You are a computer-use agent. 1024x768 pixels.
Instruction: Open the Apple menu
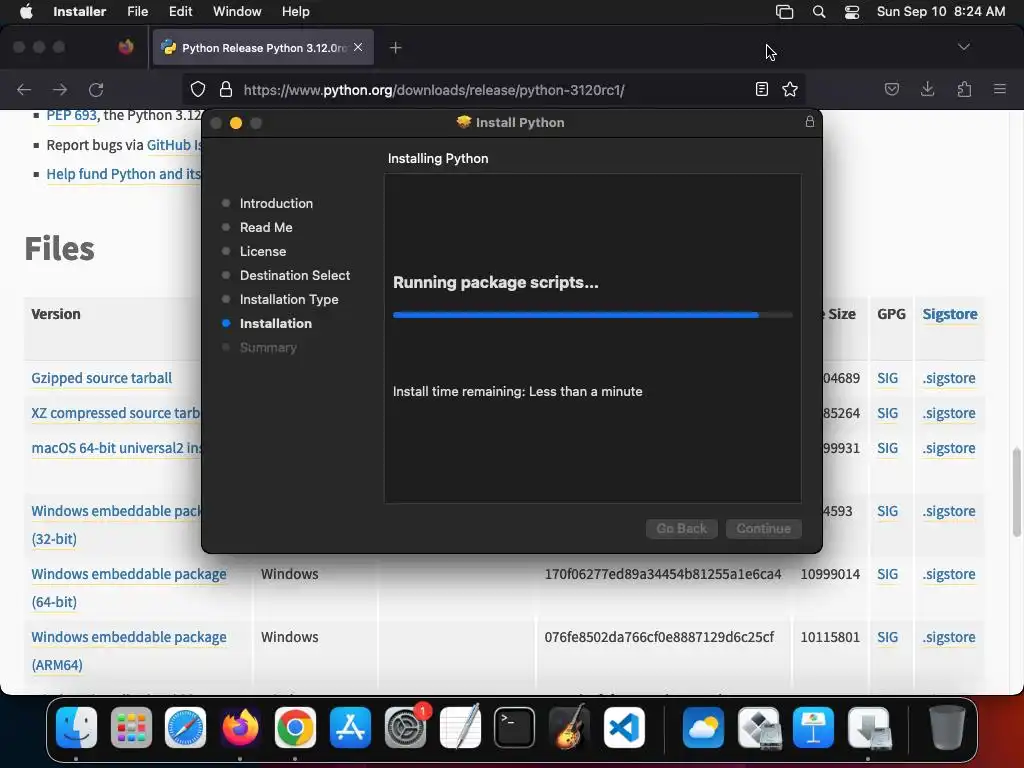(x=26, y=12)
